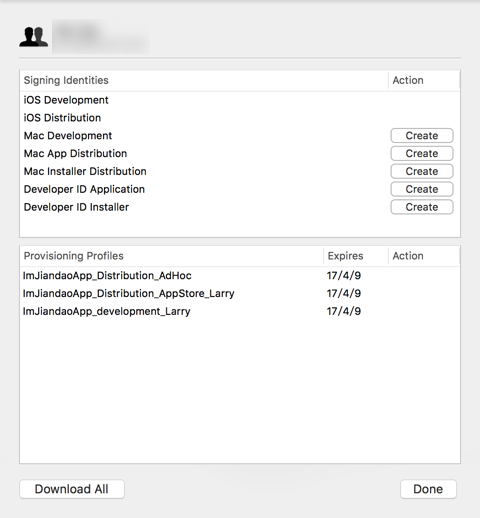
Task: Select the iOS Development row
Action: [x=240, y=100]
